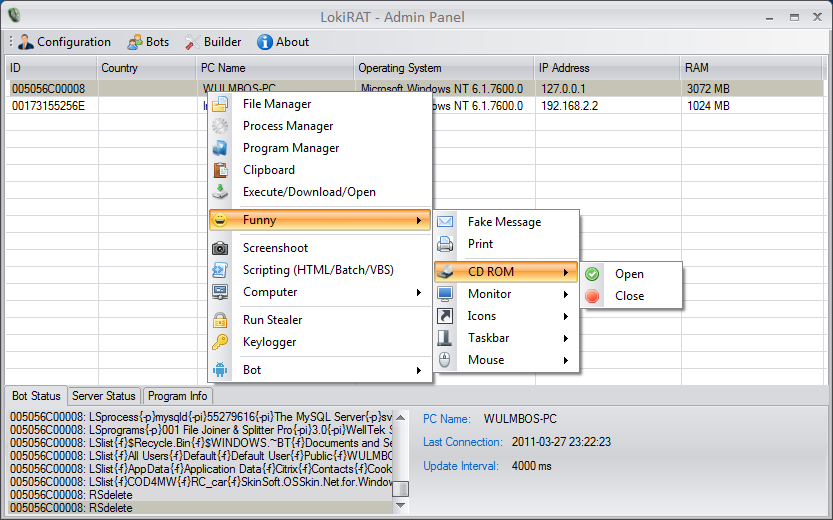Expand the CD ROM submenu arrow
The width and height of the screenshot is (833, 520).
click(566, 272)
